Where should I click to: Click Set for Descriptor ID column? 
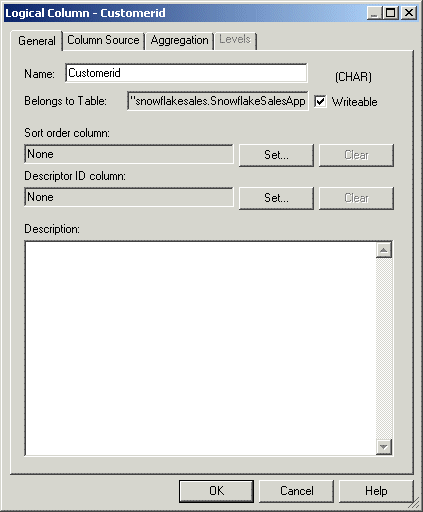[276, 198]
